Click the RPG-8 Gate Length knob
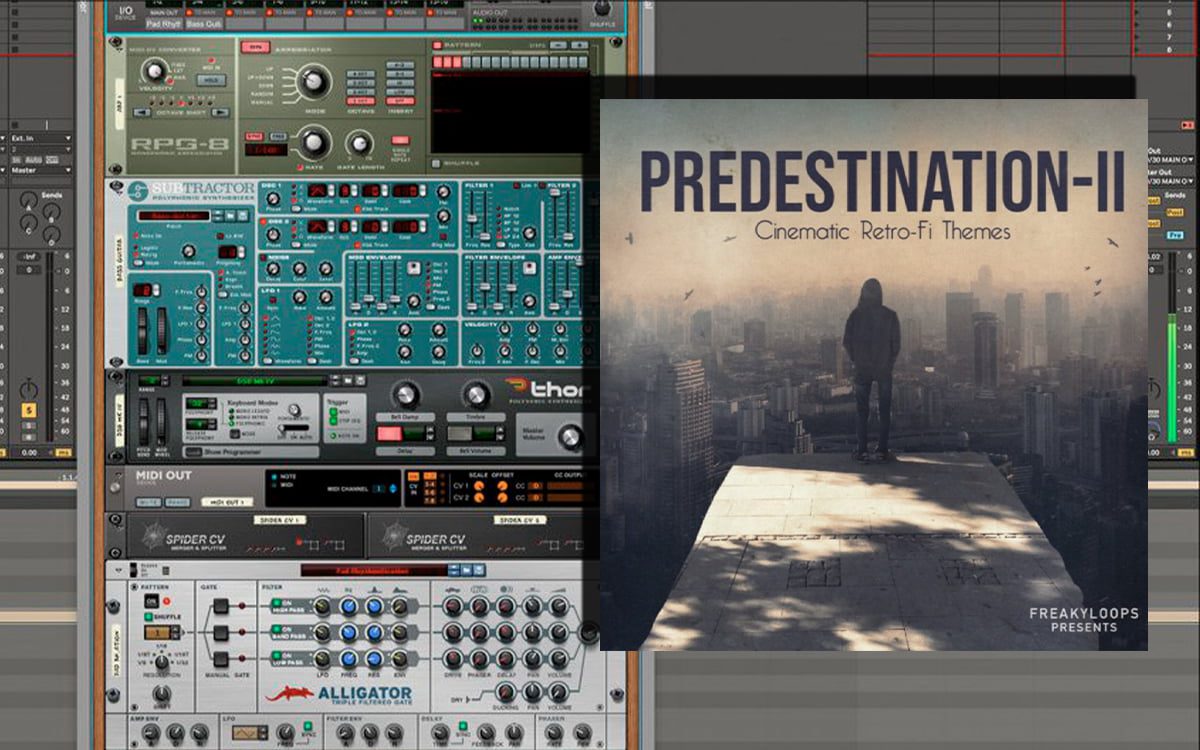The height and width of the screenshot is (750, 1200). [x=360, y=143]
